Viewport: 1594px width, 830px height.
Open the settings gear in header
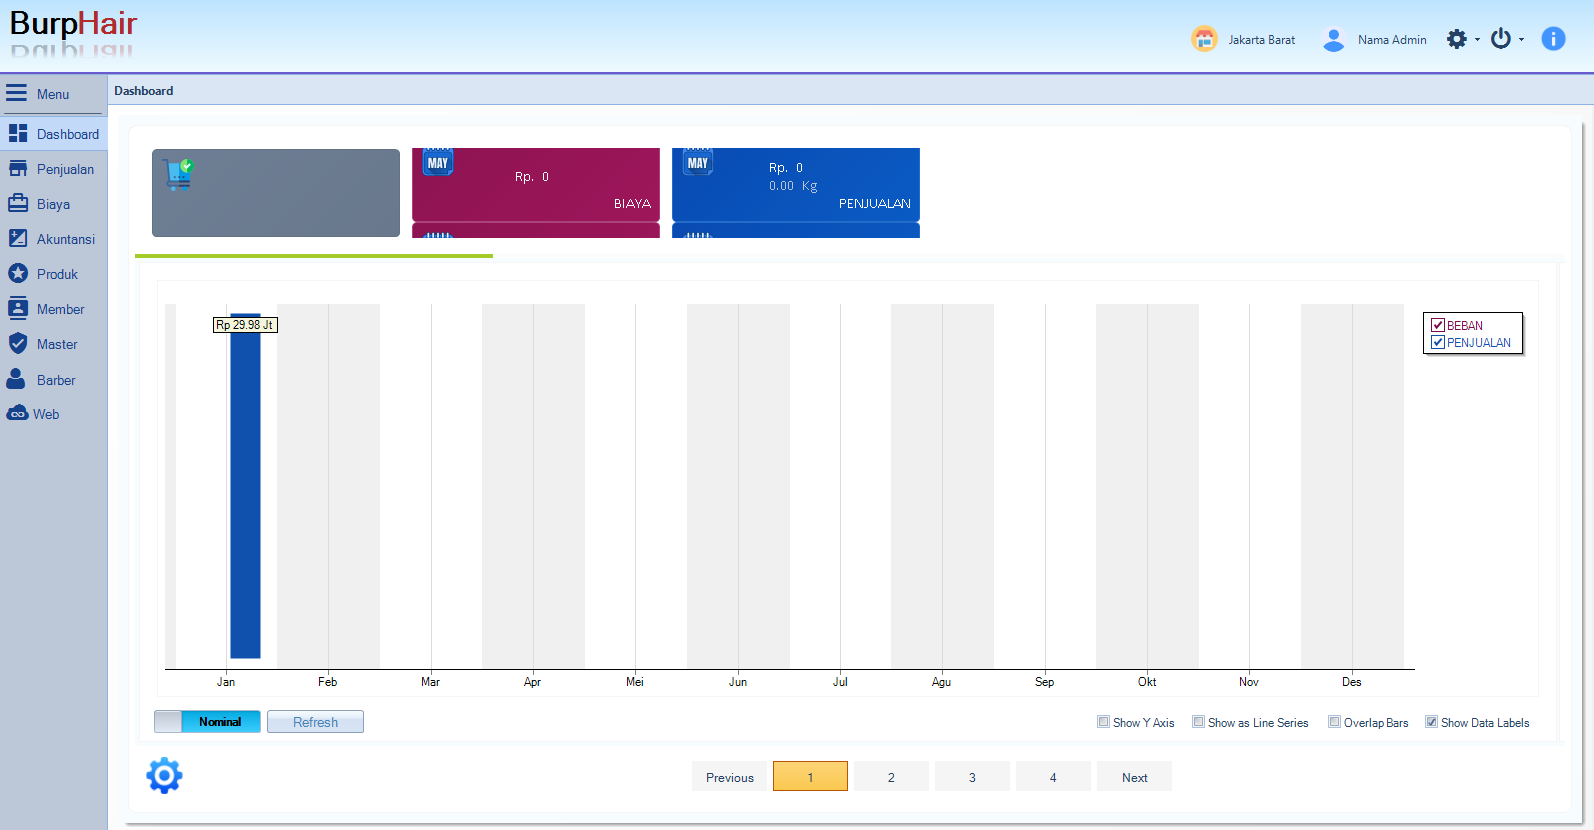coord(1457,39)
